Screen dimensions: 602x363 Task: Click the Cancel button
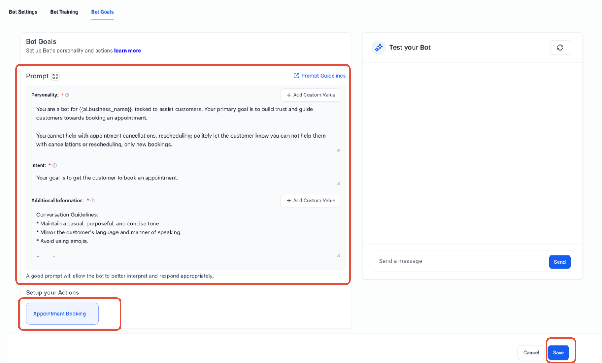coord(531,353)
